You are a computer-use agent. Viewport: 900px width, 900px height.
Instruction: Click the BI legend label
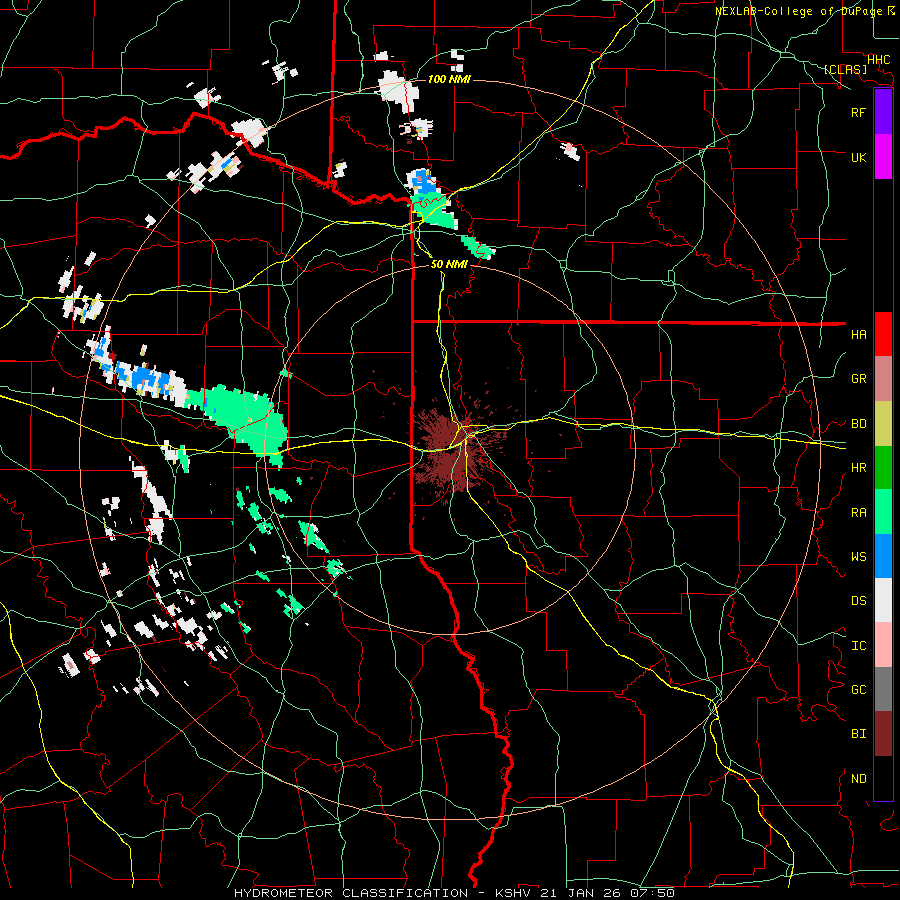click(x=858, y=734)
